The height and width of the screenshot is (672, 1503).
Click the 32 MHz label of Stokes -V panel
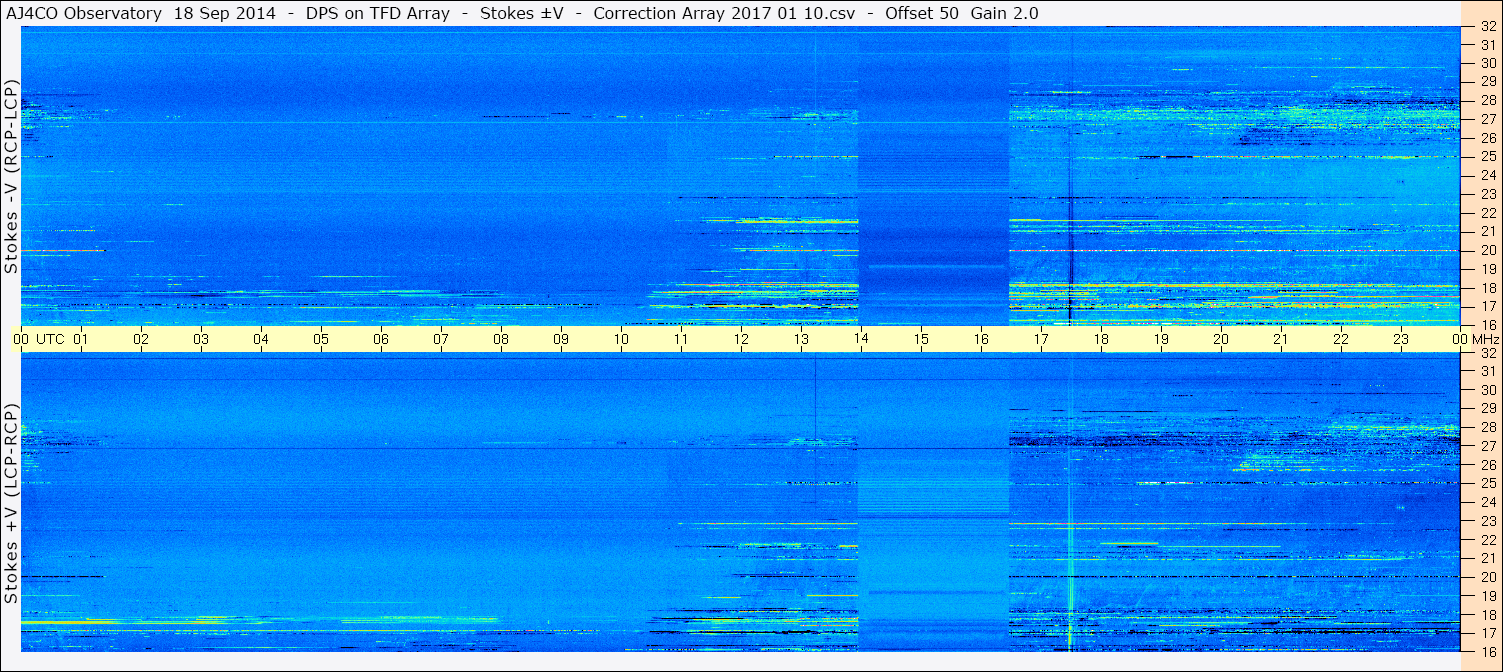pyautogui.click(x=1488, y=26)
